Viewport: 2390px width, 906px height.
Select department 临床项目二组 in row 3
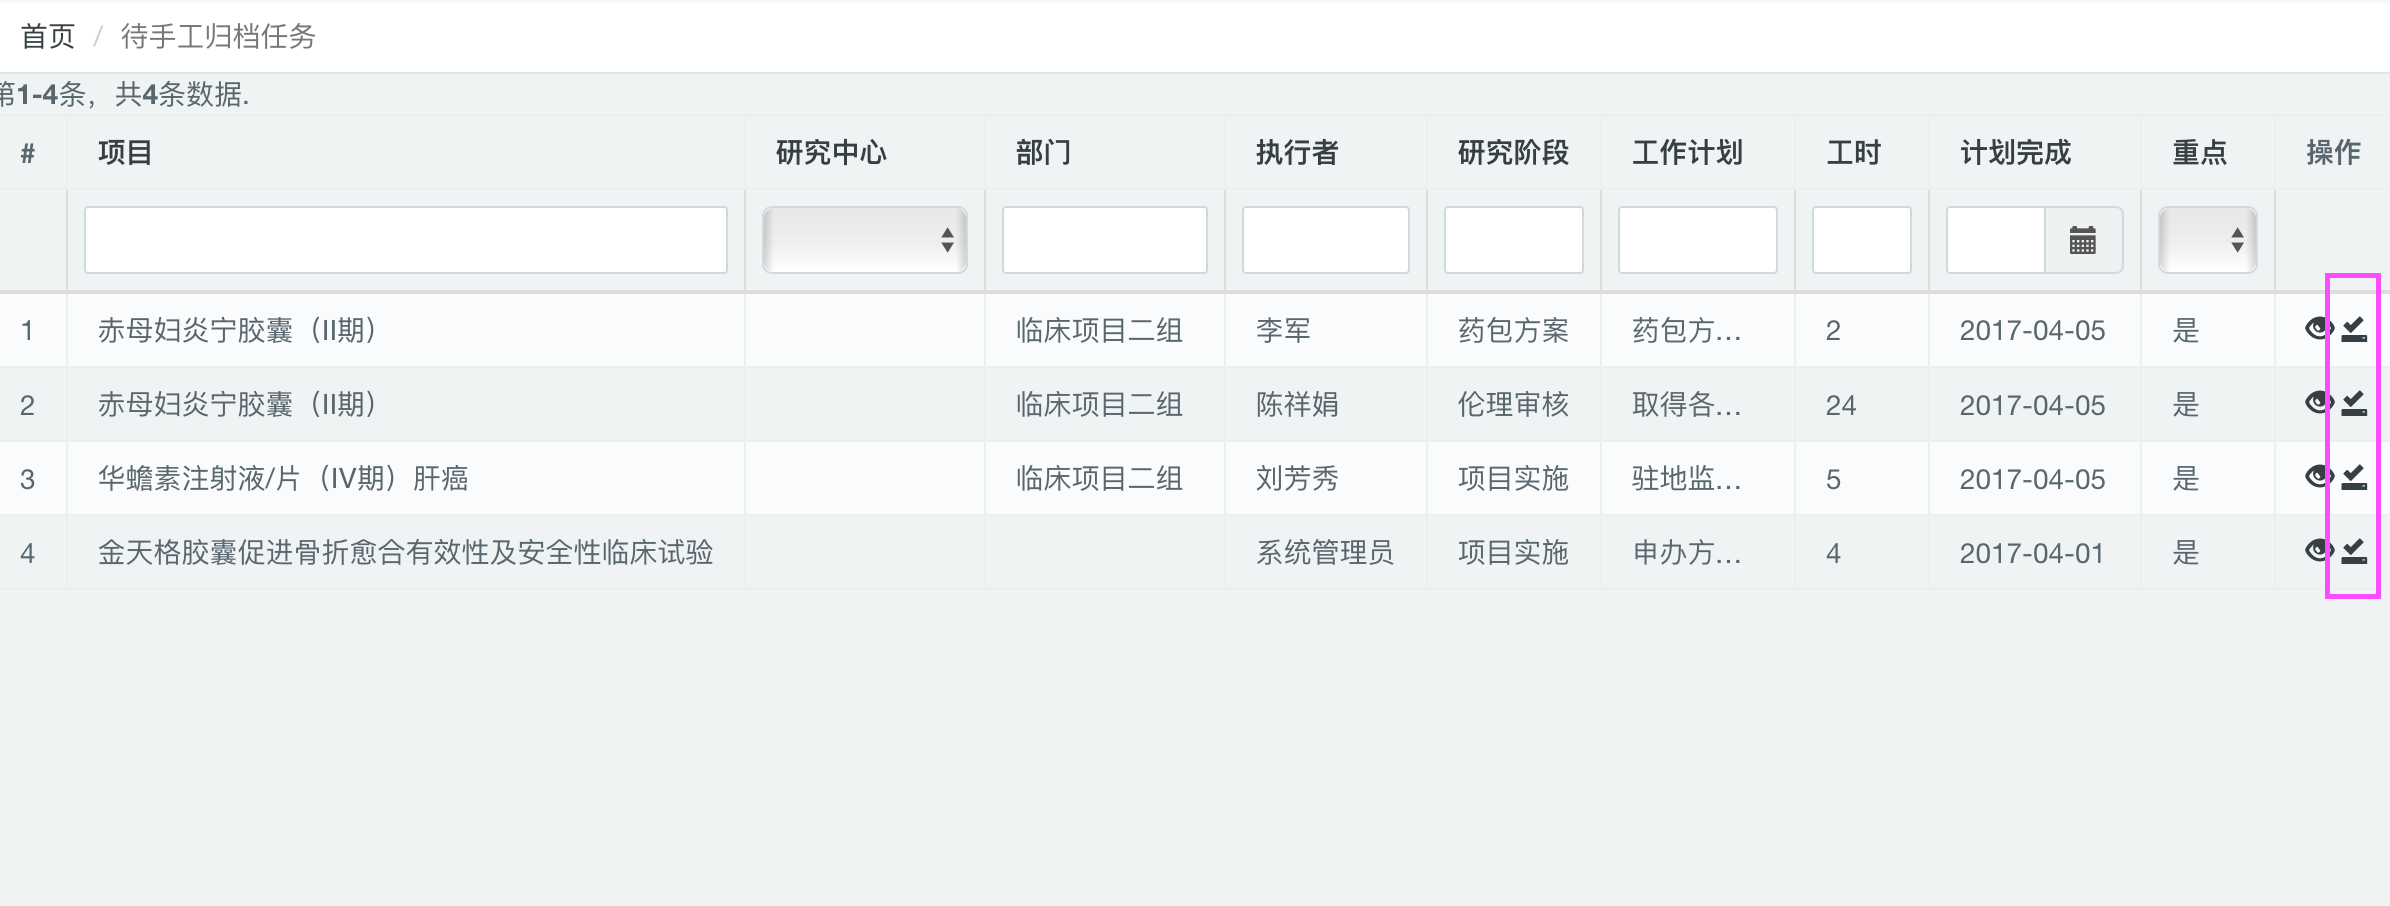(1099, 479)
